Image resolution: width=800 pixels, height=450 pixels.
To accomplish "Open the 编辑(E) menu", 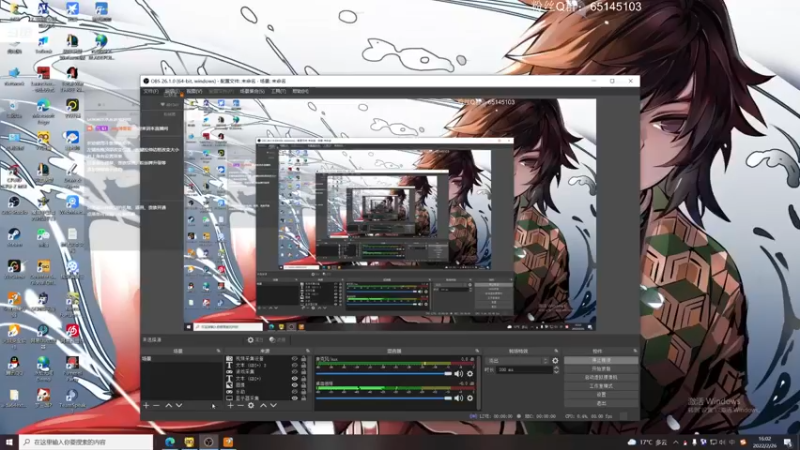I will [172, 91].
